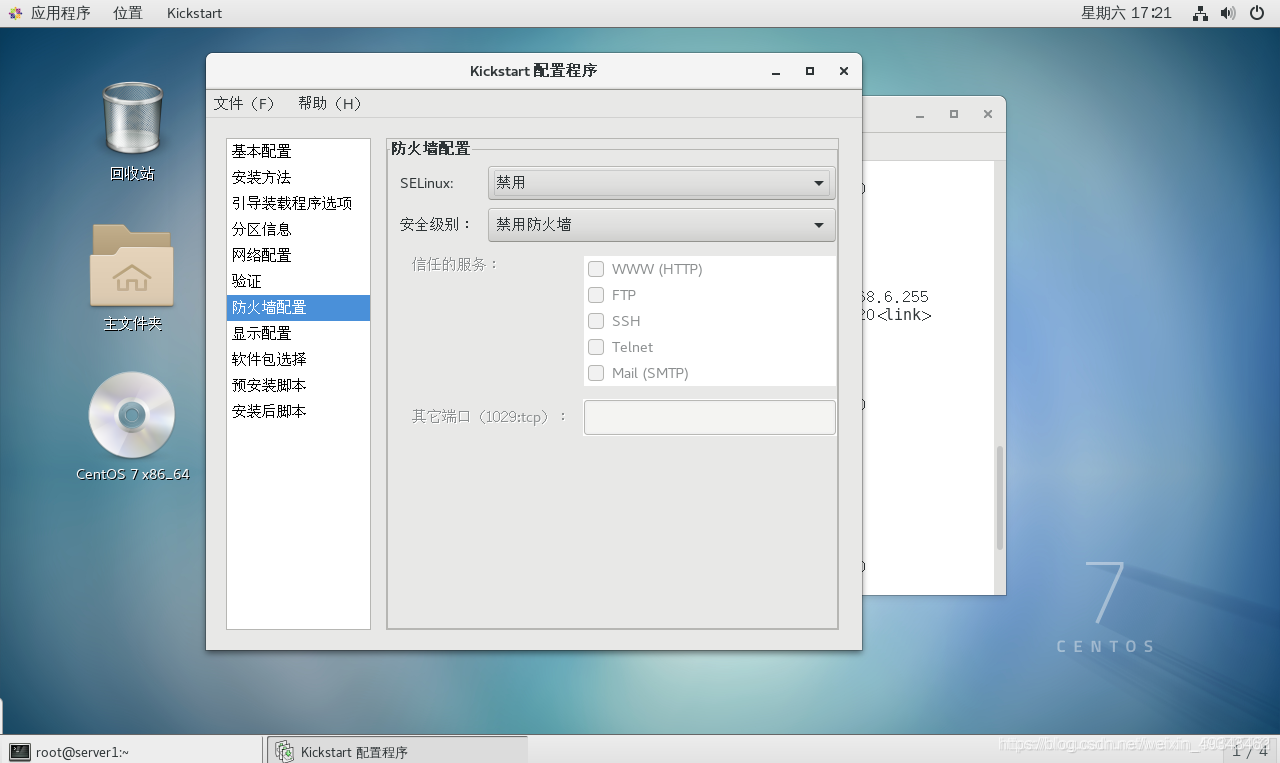Open the 回收站 trash desktop icon
1280x763 pixels.
tap(132, 130)
